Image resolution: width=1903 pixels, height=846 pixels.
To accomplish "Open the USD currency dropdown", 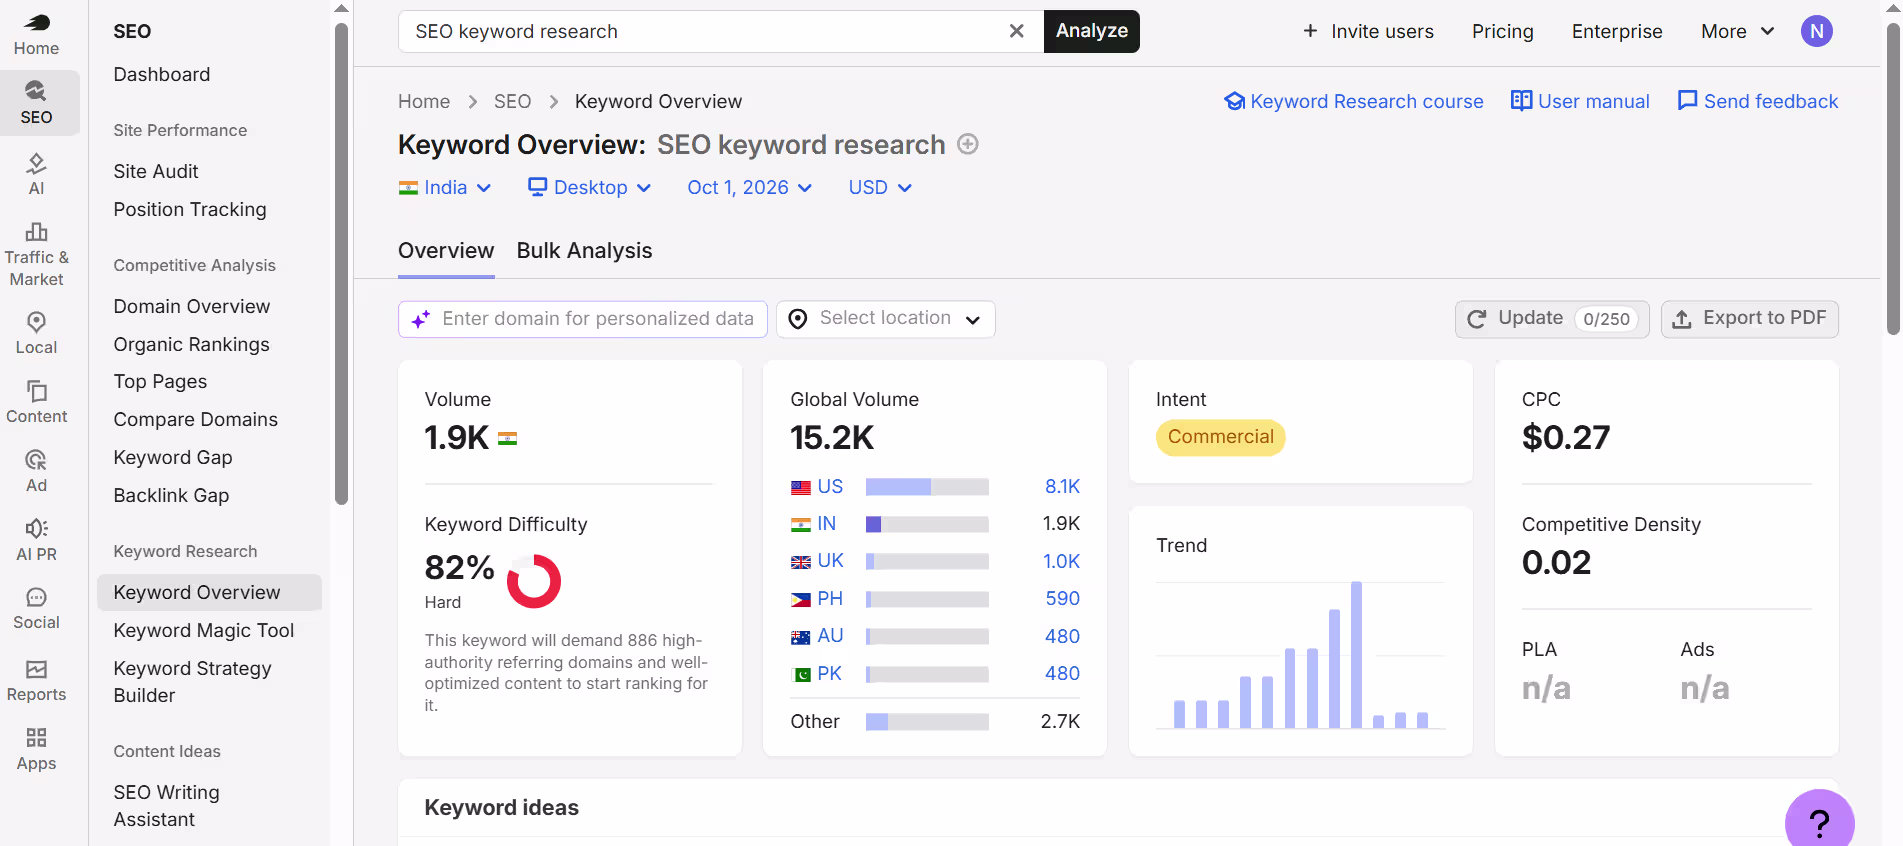I will 880,188.
